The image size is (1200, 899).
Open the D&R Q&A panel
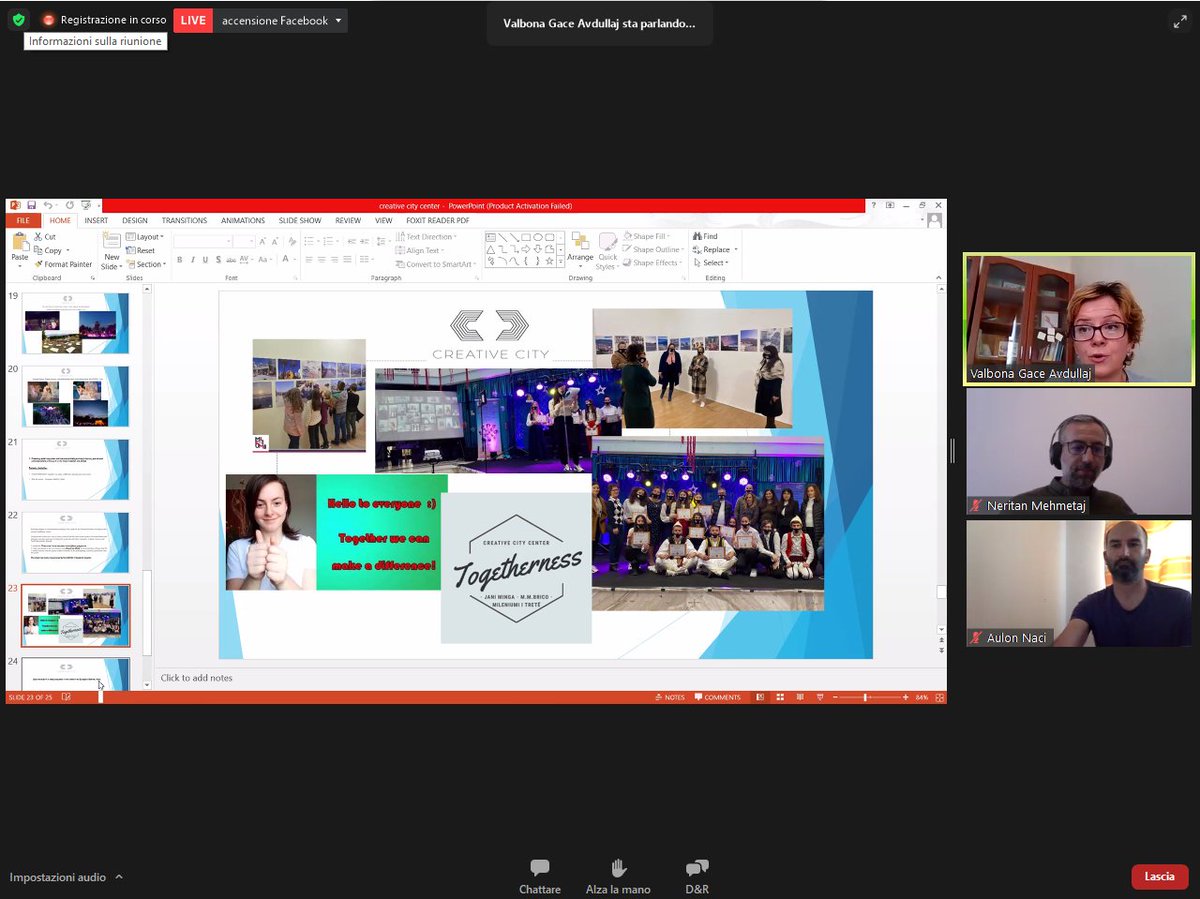[697, 877]
